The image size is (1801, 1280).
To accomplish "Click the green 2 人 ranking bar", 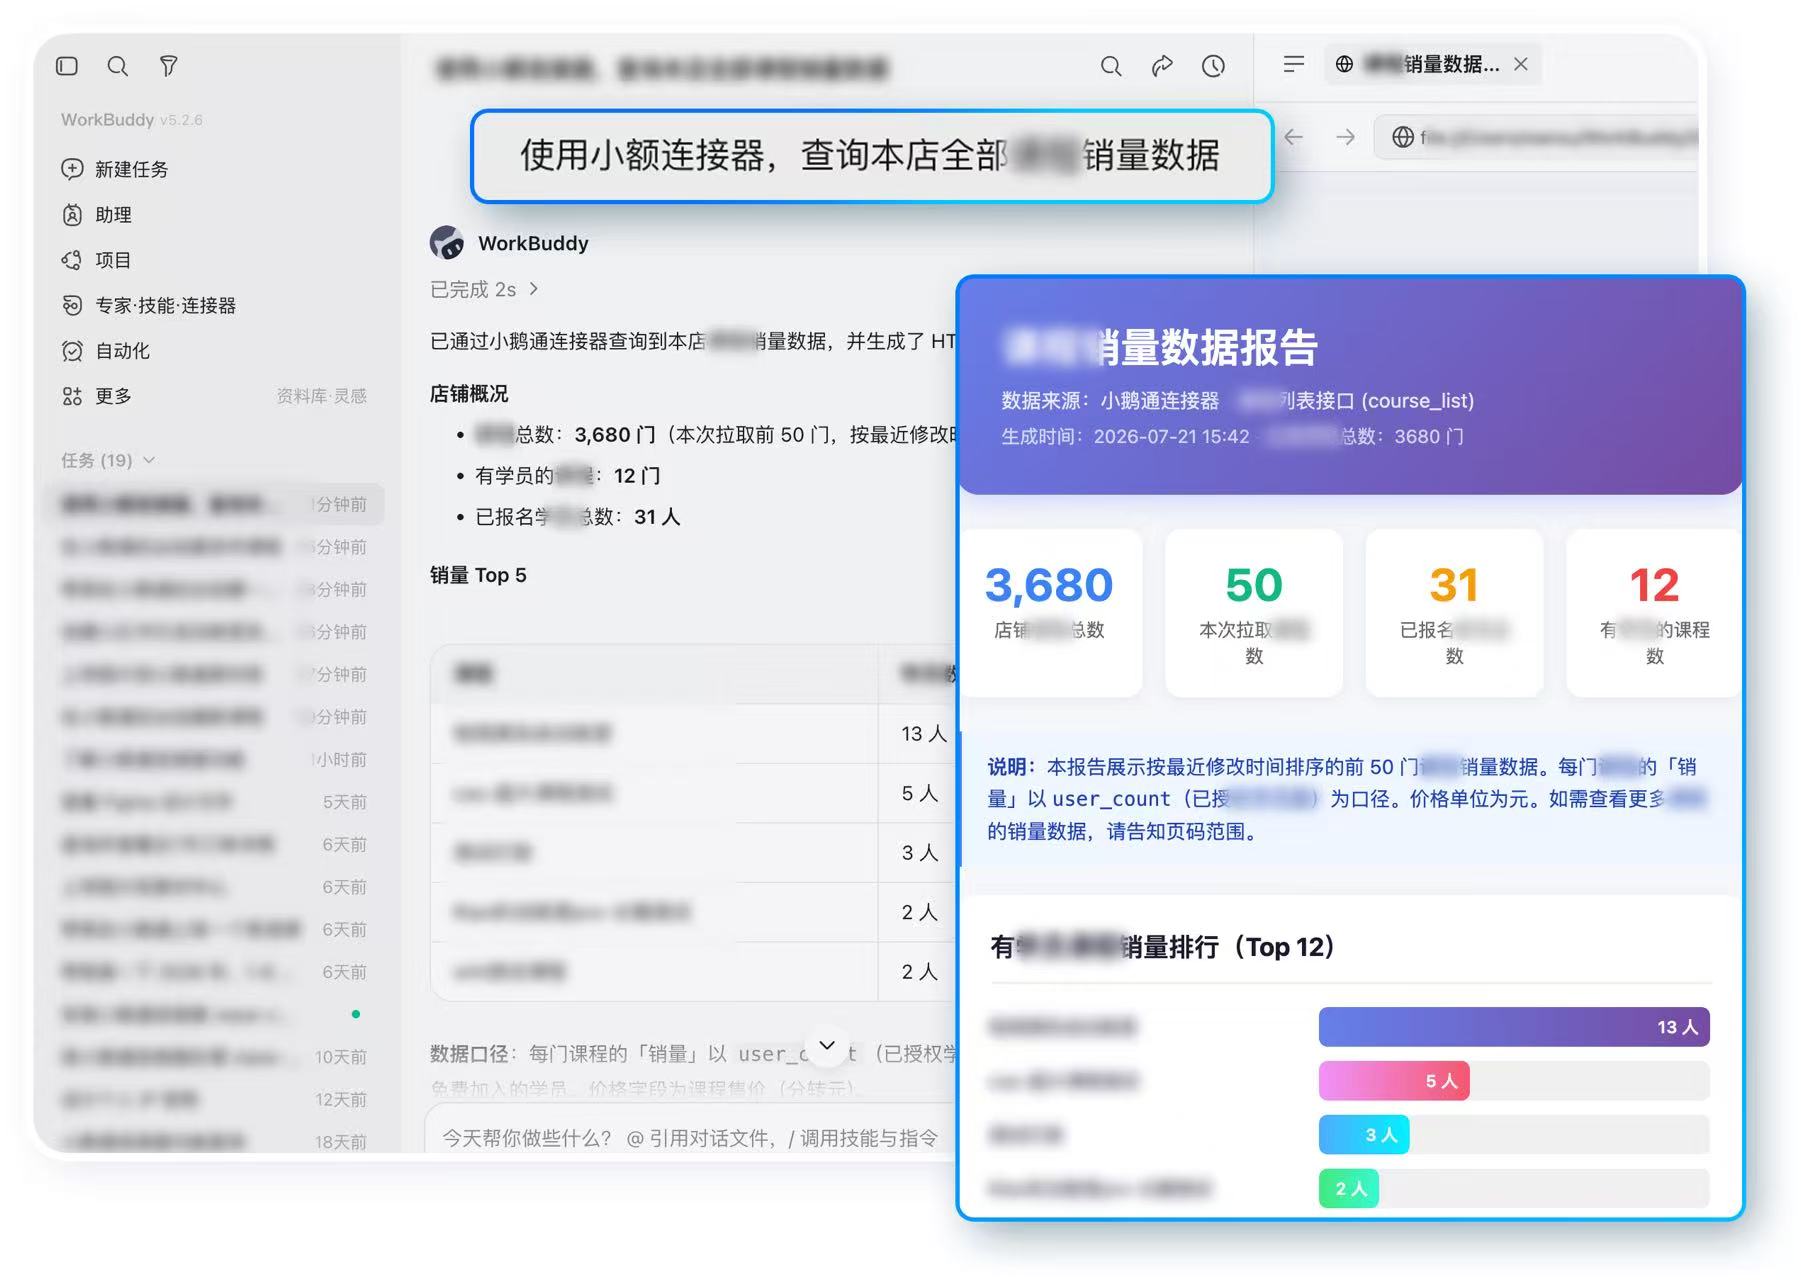I will [1349, 1189].
